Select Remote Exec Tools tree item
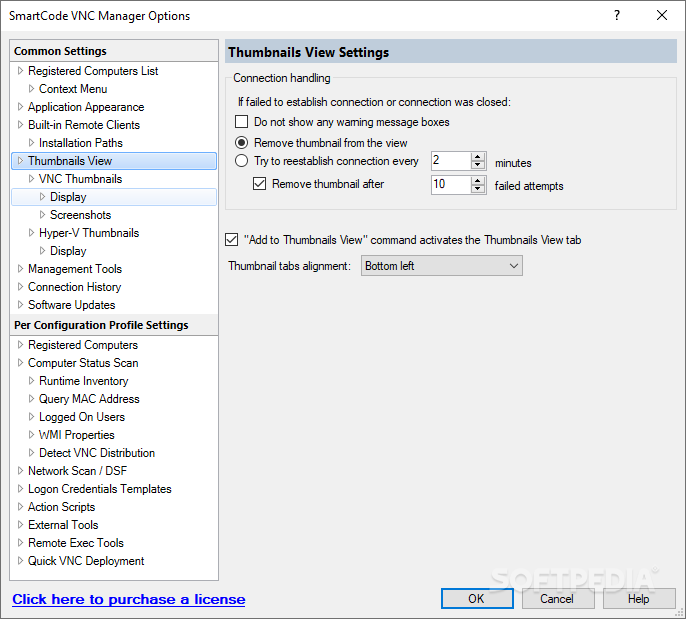 coord(76,542)
